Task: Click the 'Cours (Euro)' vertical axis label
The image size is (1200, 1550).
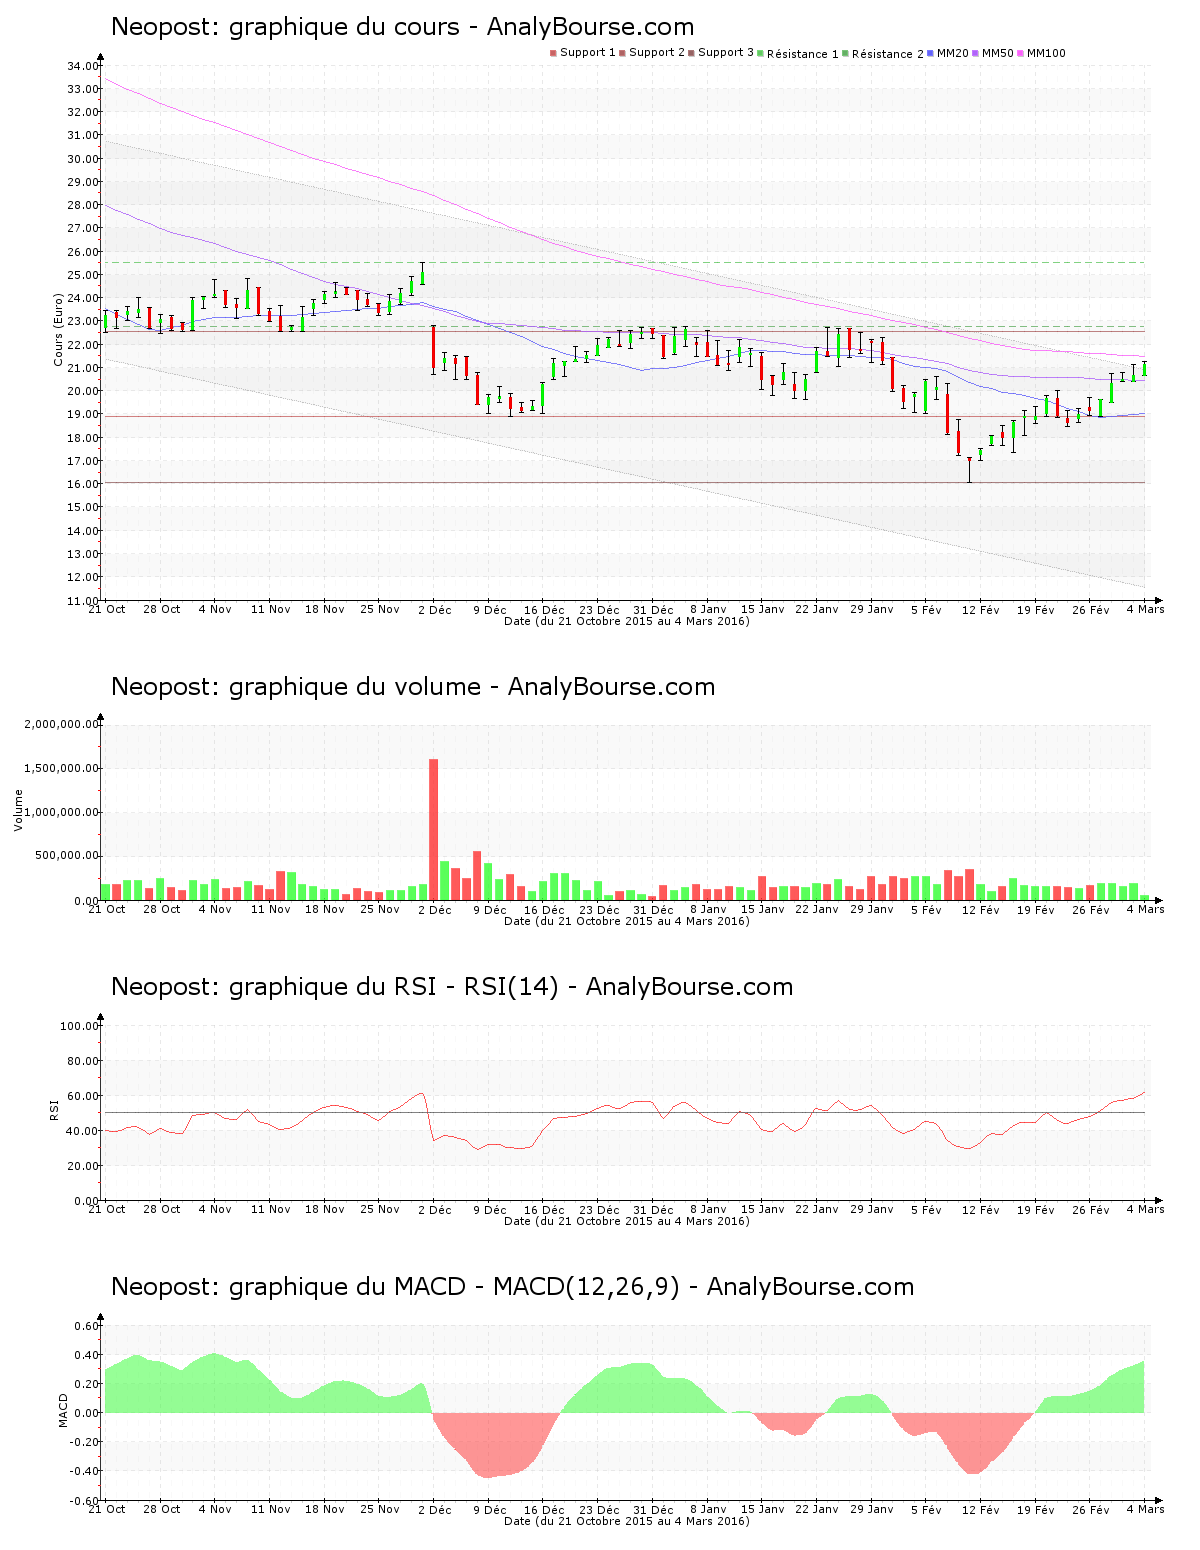Action: click(x=58, y=329)
